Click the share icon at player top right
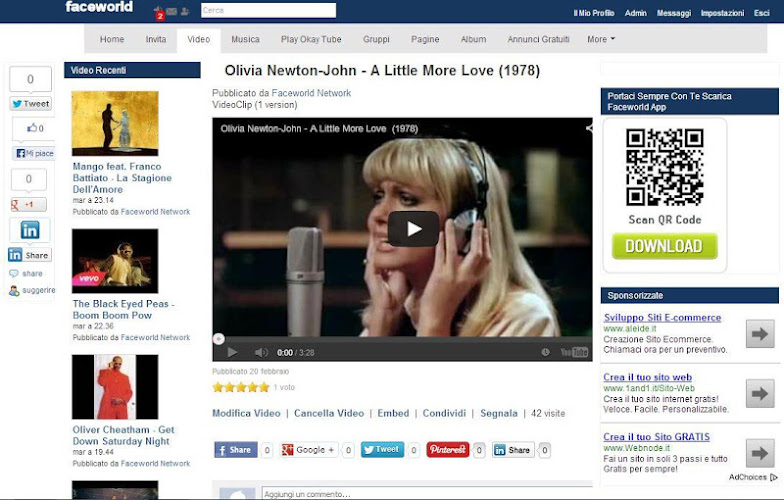 (589, 128)
